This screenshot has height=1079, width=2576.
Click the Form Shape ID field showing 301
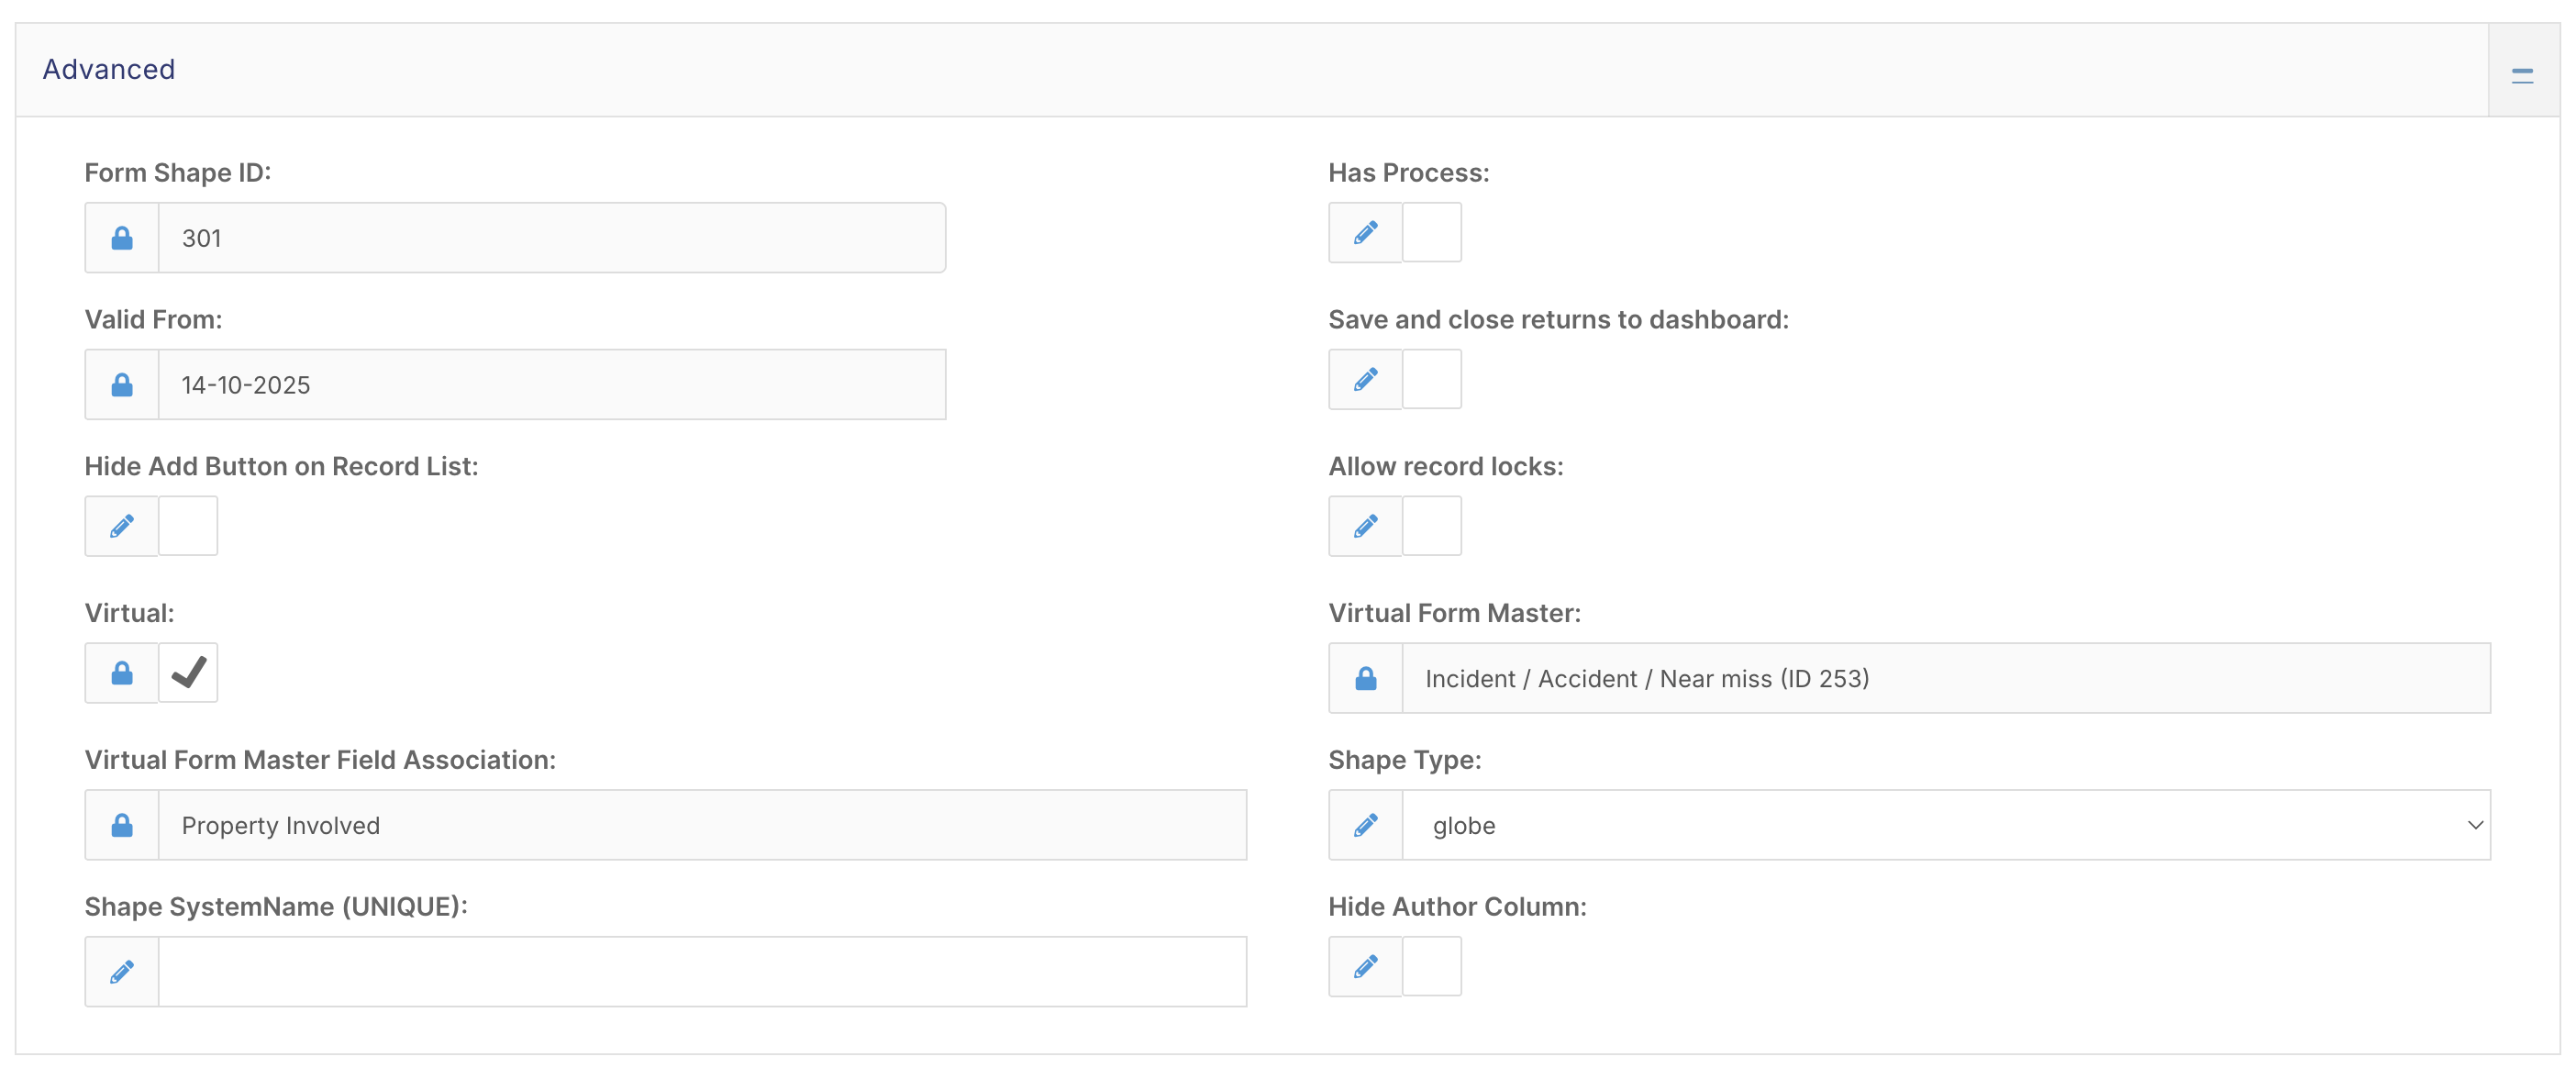pos(552,238)
